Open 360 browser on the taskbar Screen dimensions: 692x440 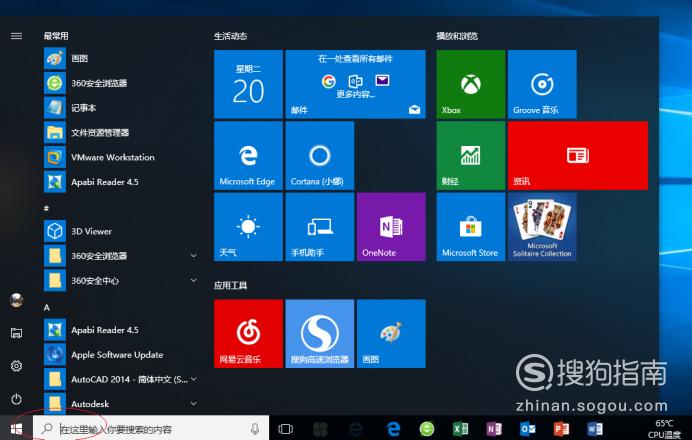(427, 429)
